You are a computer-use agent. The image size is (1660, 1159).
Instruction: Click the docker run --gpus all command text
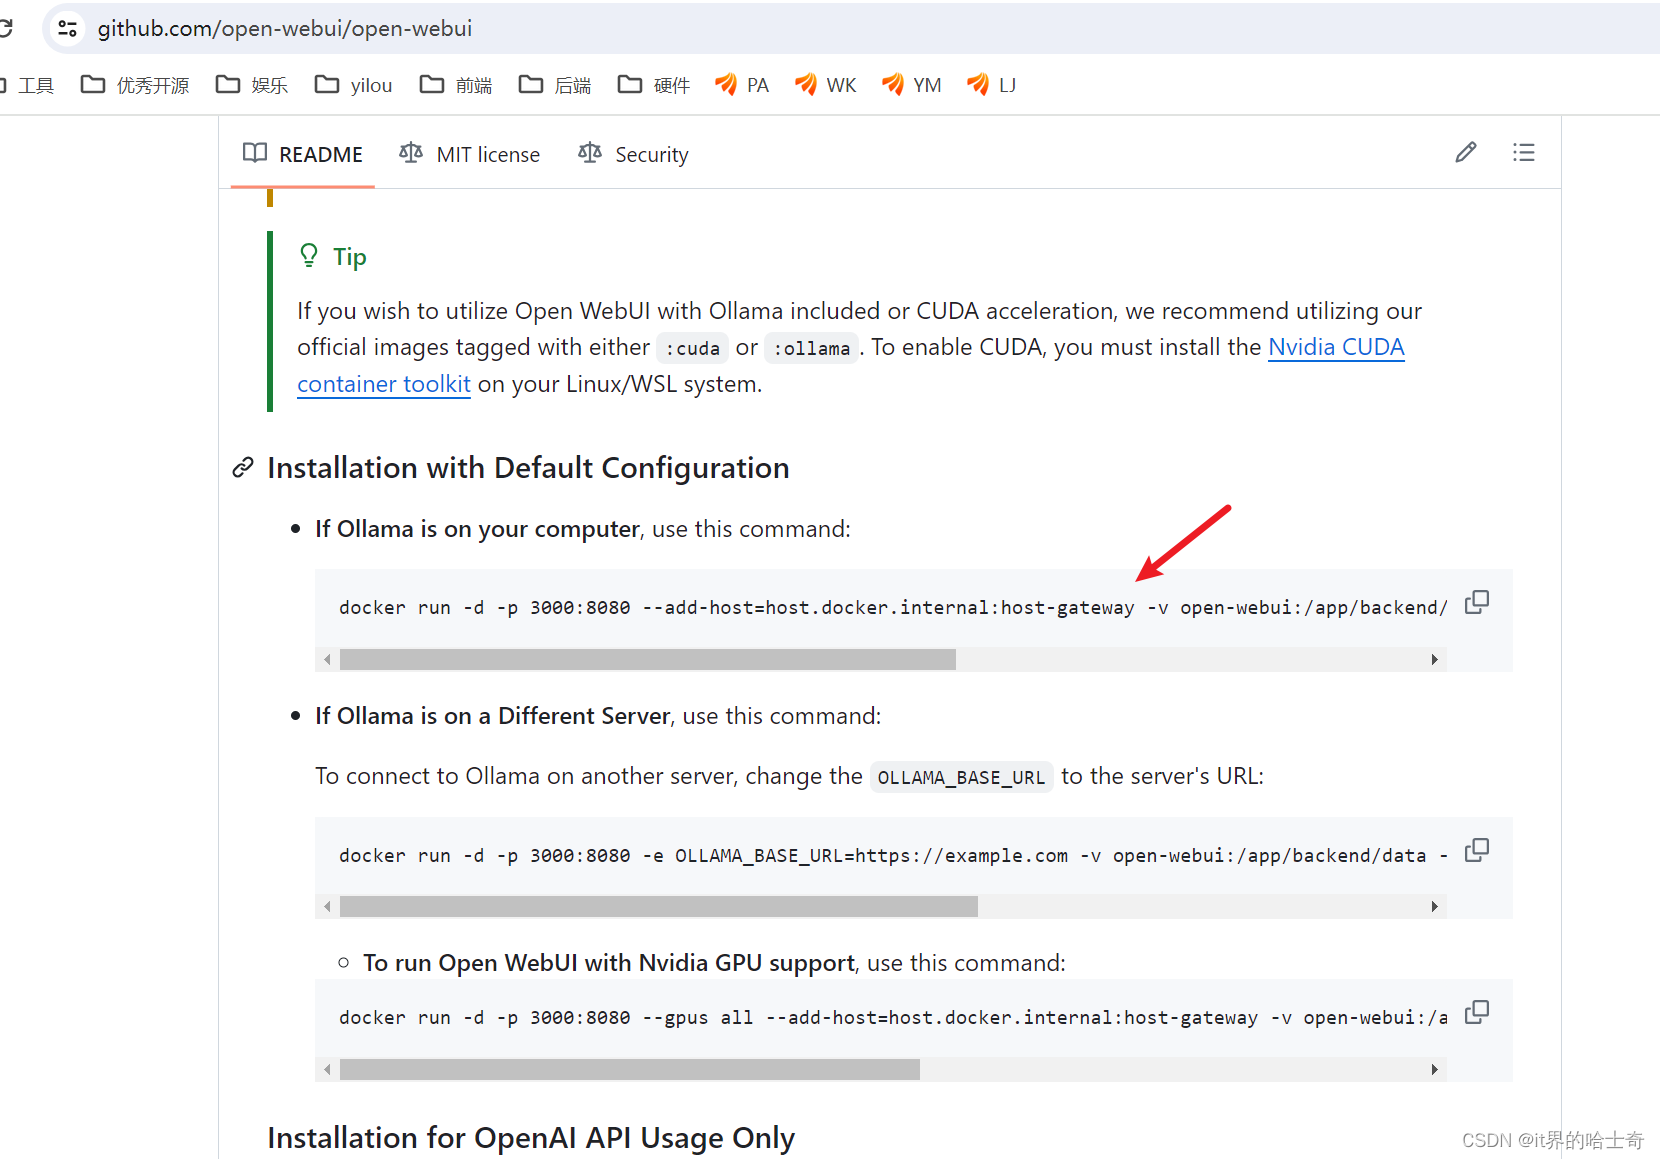(893, 1017)
